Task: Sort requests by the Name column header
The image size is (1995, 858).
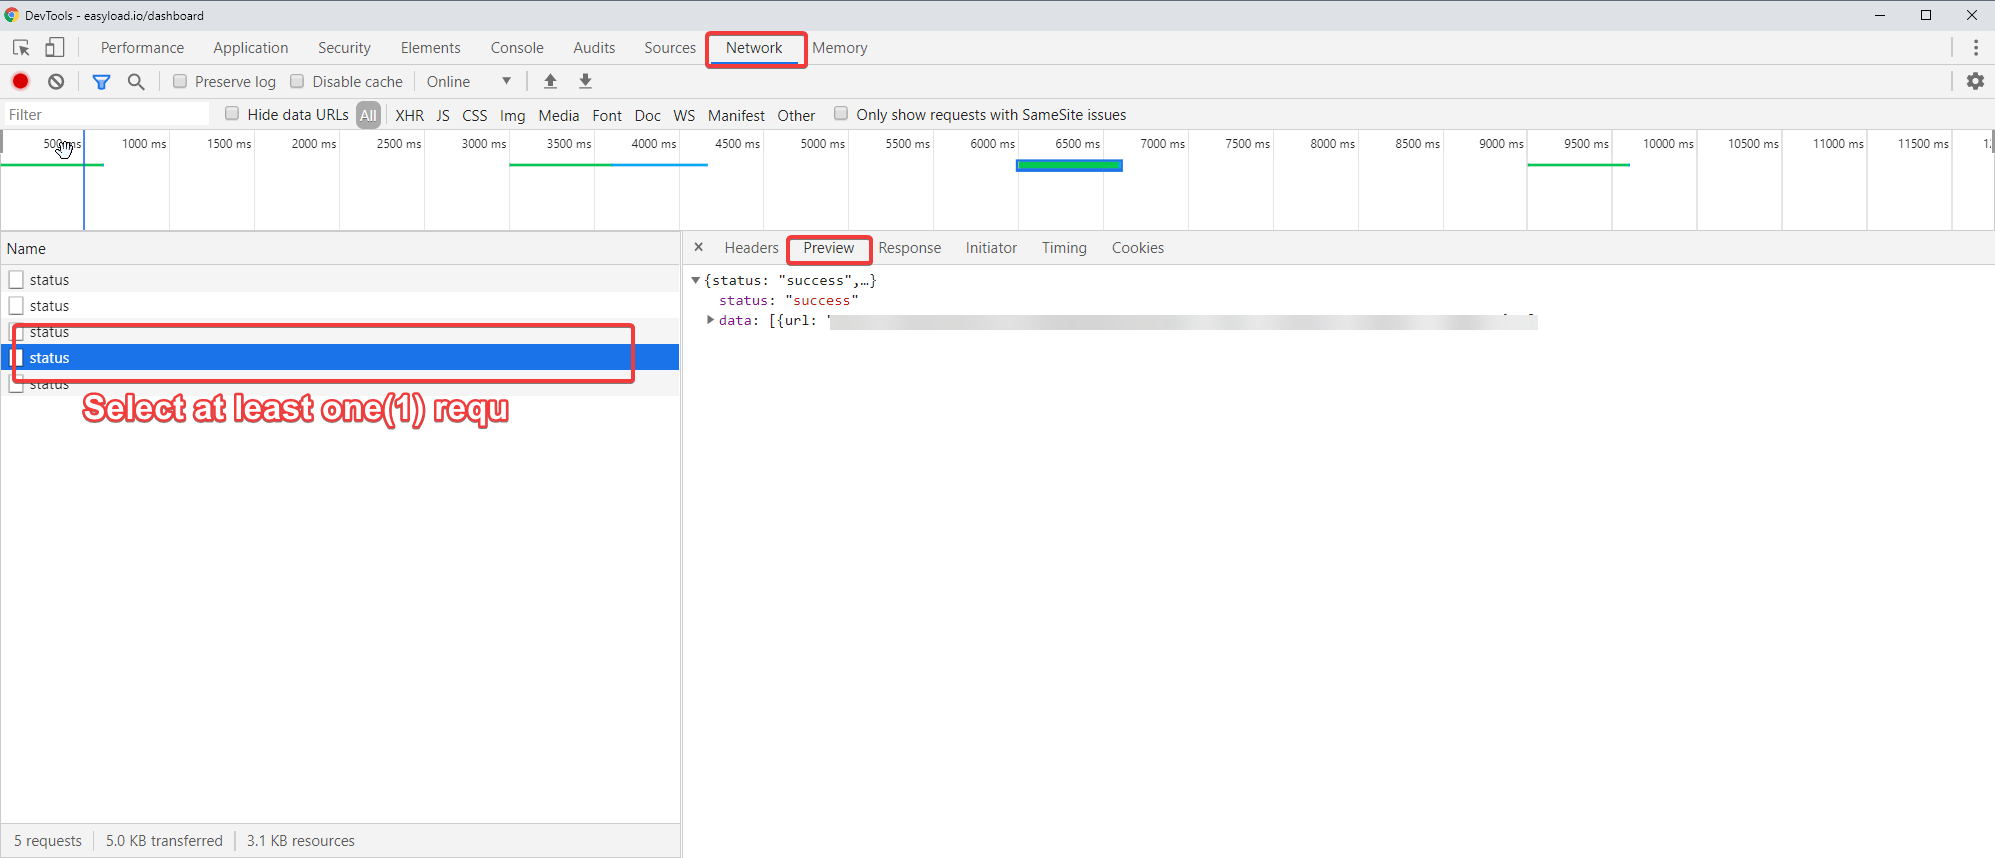Action: click(x=340, y=248)
